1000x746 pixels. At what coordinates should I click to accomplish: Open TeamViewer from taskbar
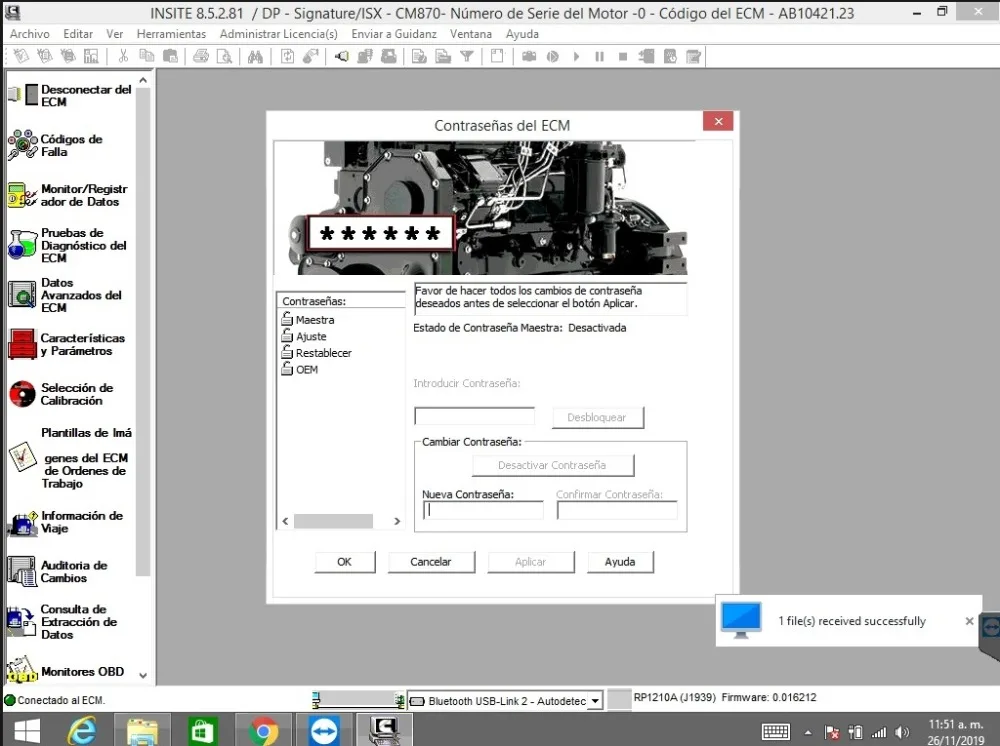324,731
